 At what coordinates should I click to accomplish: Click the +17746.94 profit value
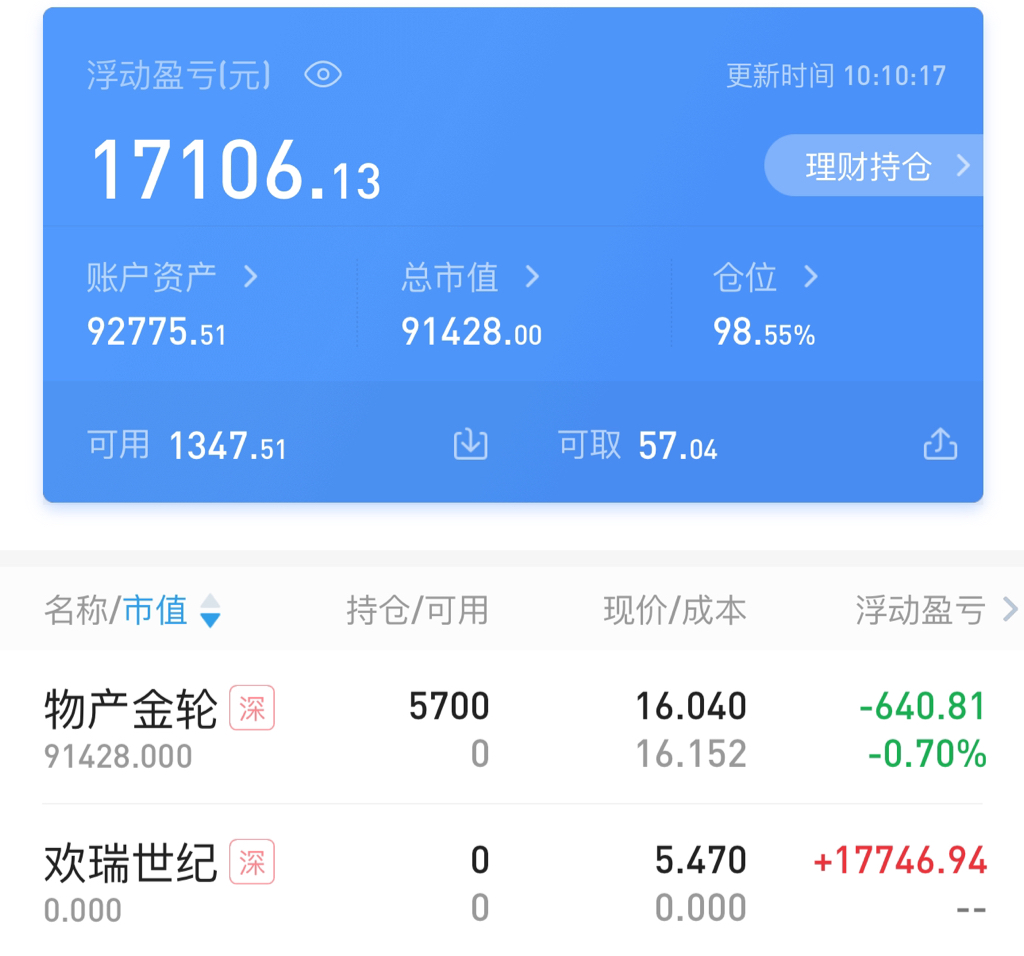click(900, 860)
